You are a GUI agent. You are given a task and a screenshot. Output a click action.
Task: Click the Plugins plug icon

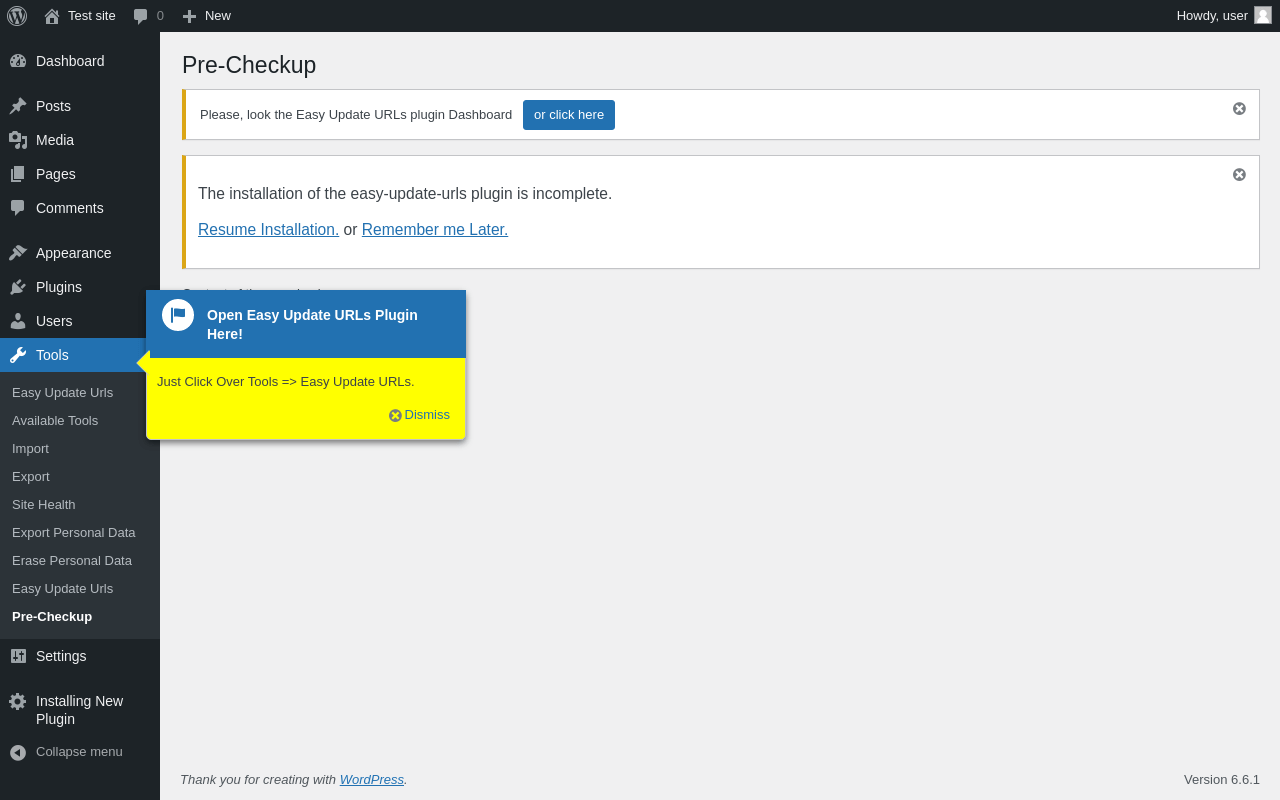coord(18,287)
